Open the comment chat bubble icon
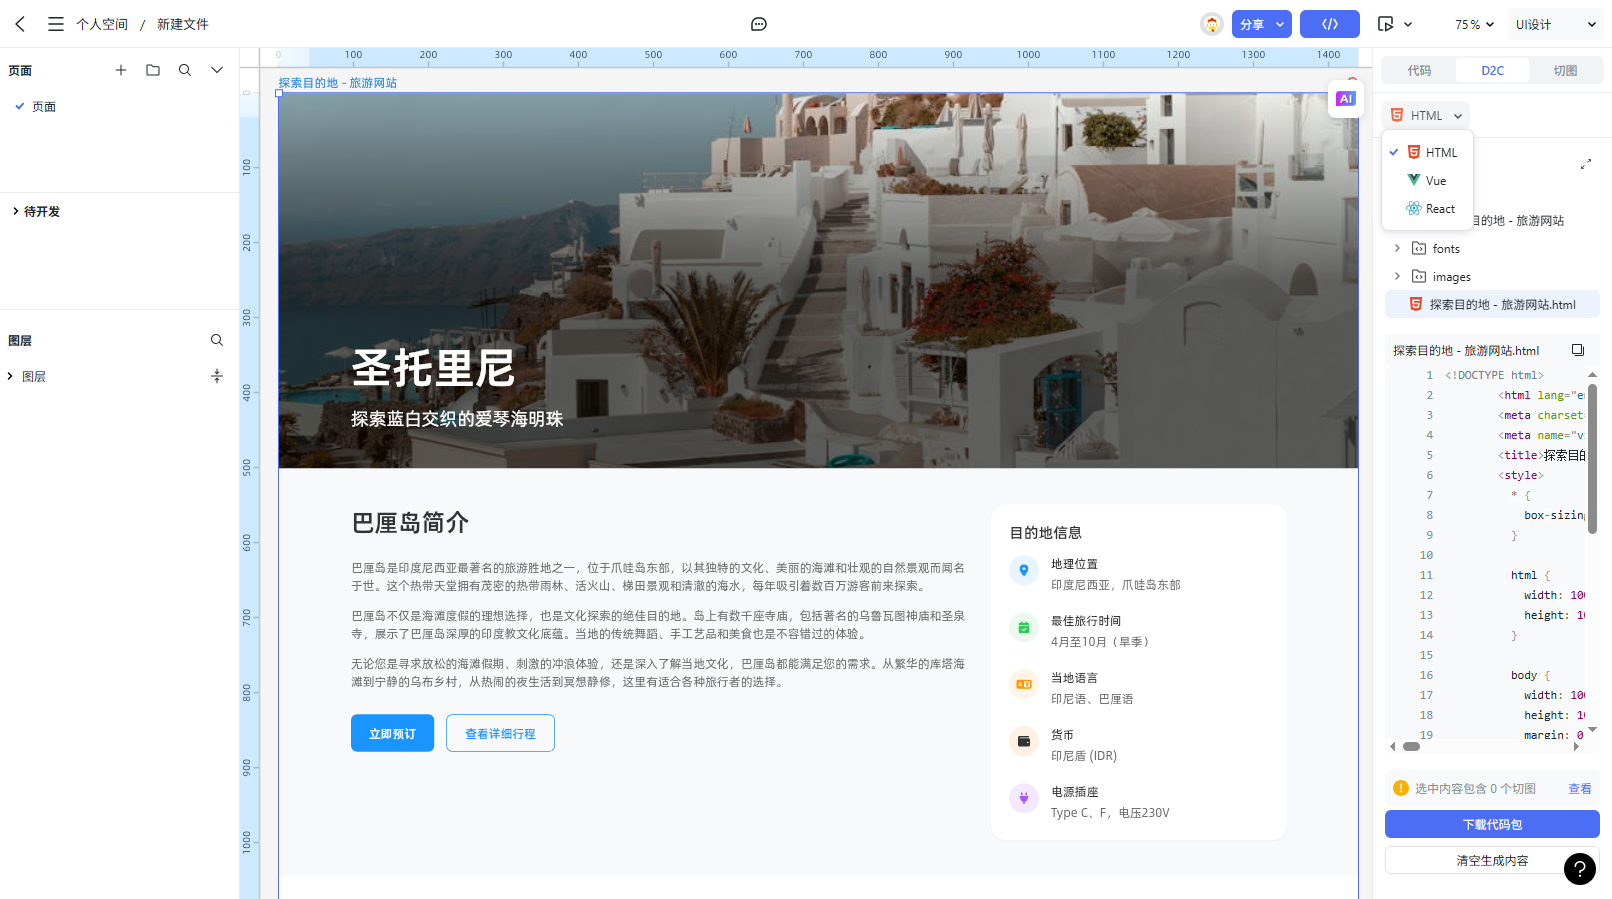The height and width of the screenshot is (899, 1612). click(759, 24)
